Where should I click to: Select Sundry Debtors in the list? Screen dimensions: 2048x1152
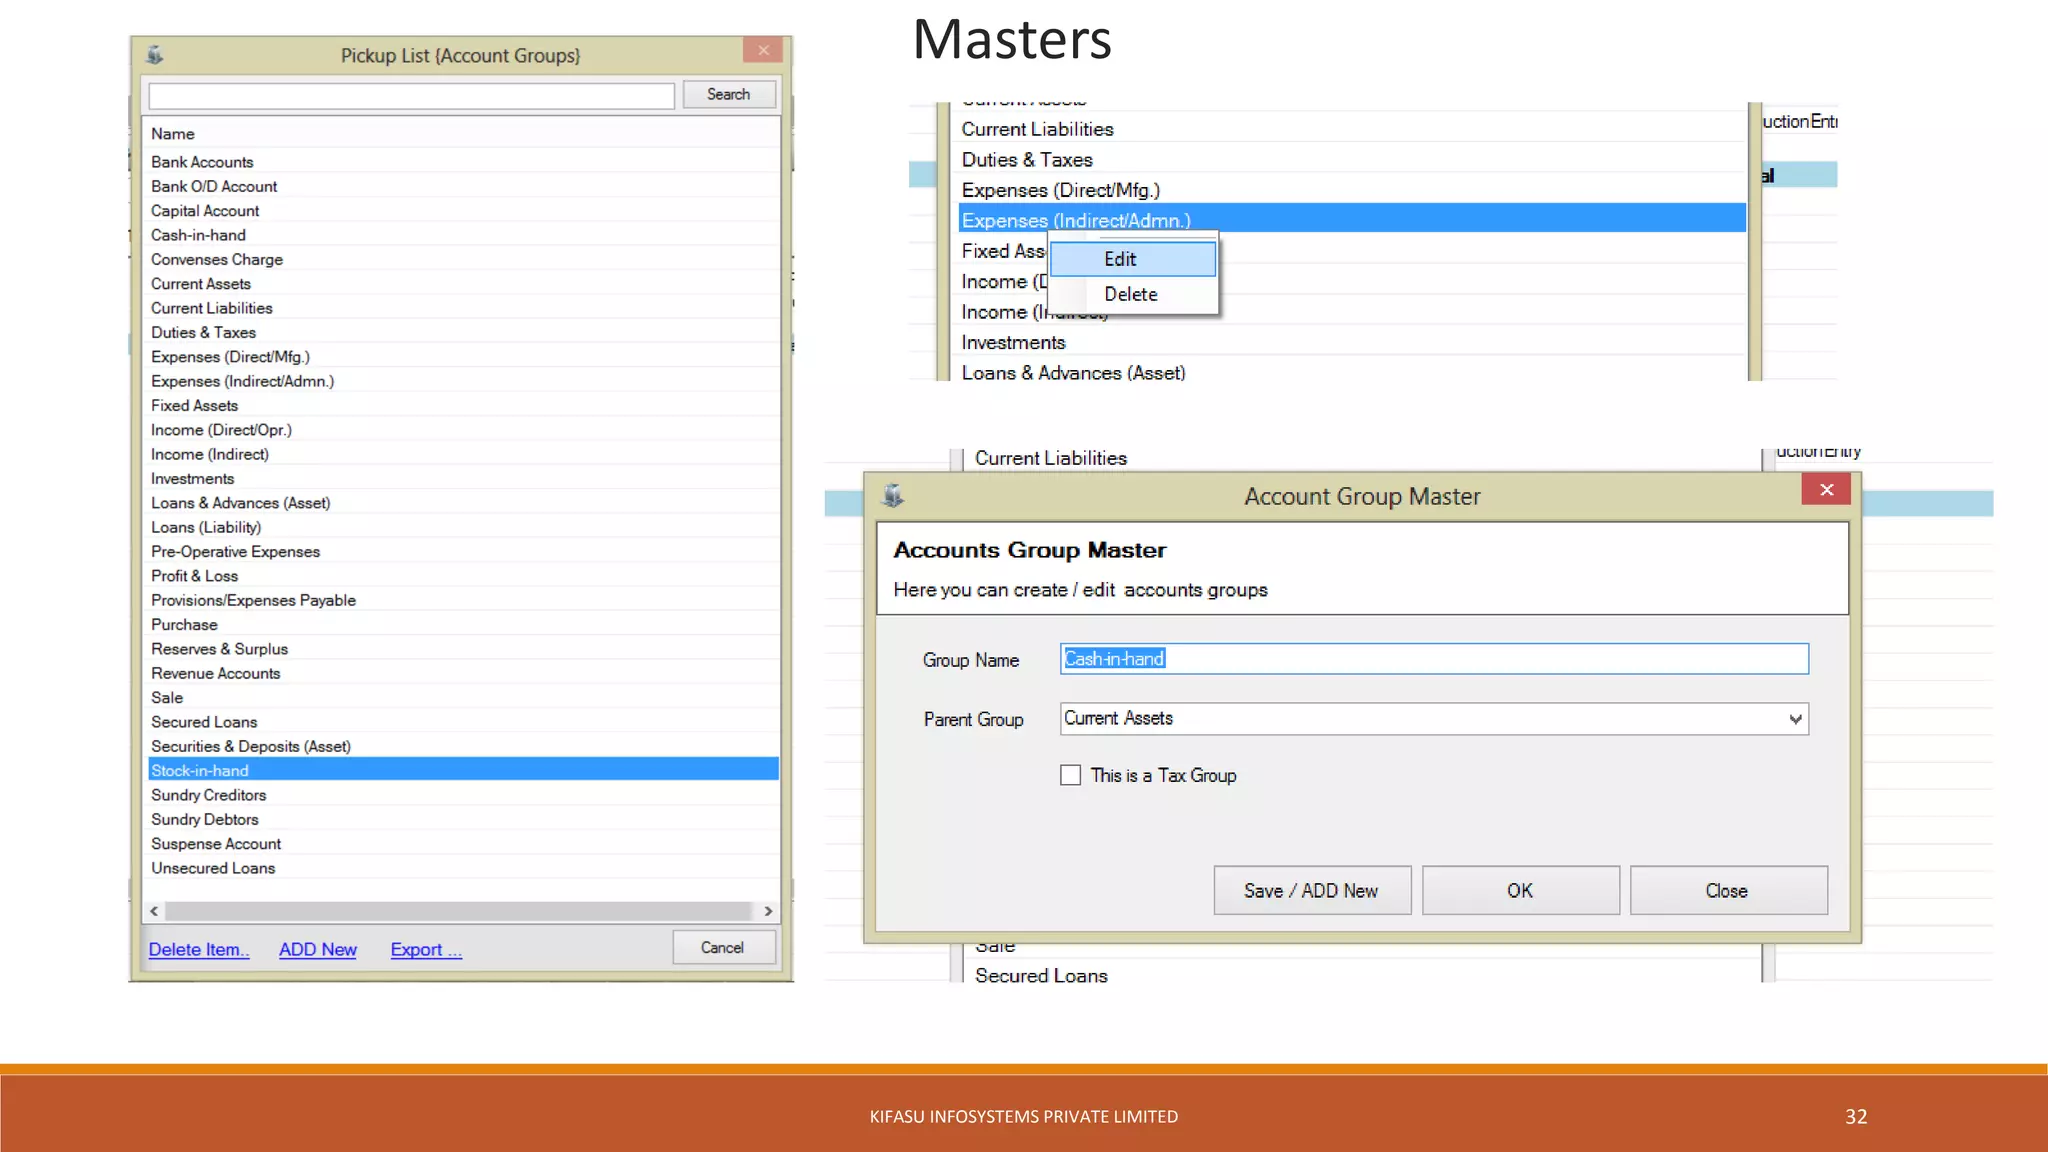click(x=463, y=819)
